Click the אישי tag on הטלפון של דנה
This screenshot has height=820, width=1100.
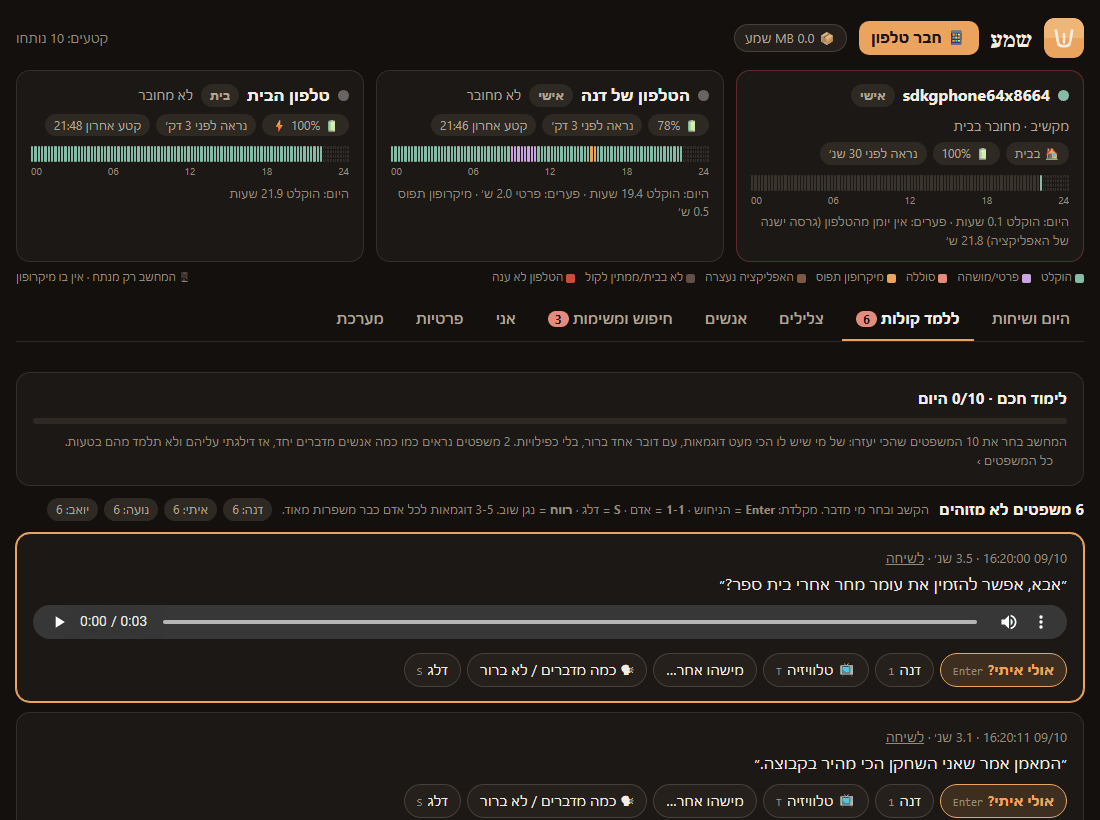551,95
